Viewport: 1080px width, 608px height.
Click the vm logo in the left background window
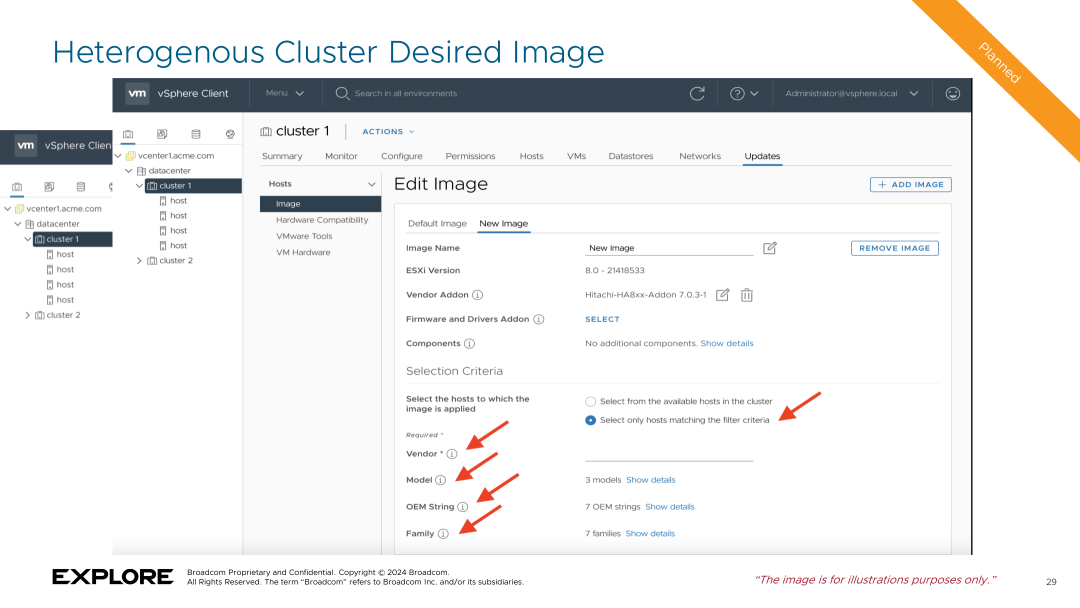pos(25,145)
